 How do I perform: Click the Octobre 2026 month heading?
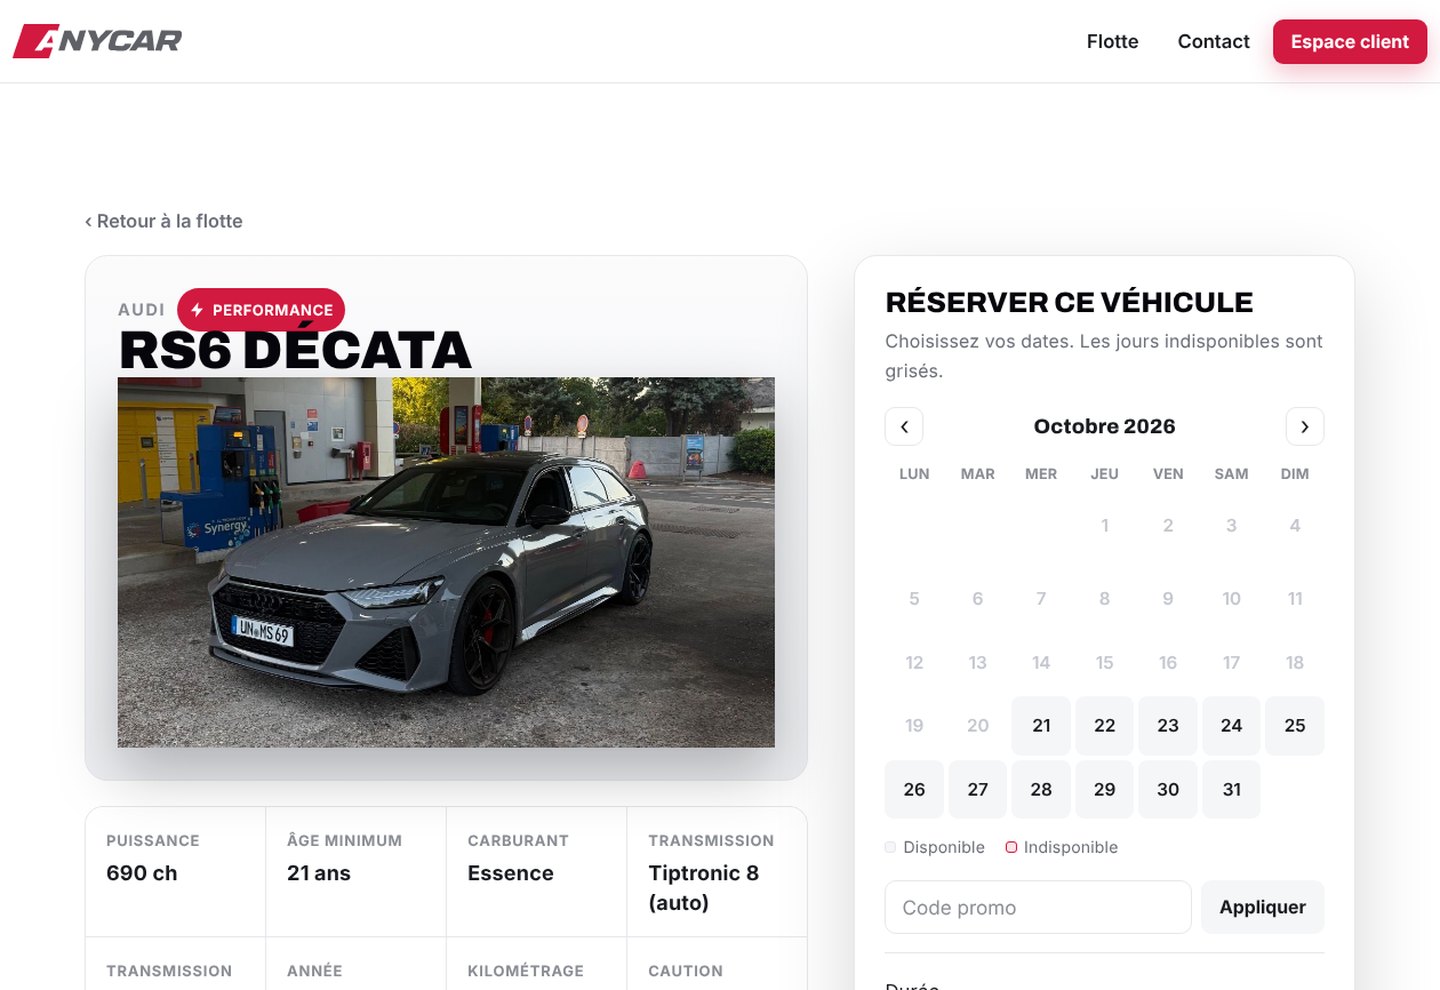pyautogui.click(x=1104, y=427)
